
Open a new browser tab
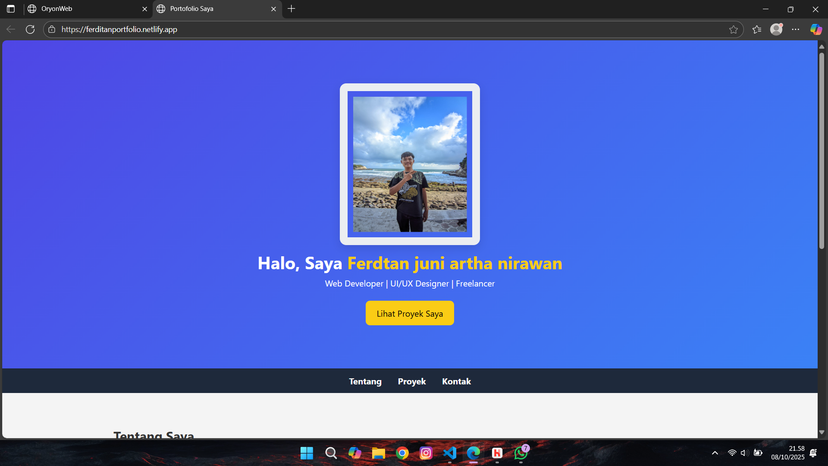click(291, 9)
